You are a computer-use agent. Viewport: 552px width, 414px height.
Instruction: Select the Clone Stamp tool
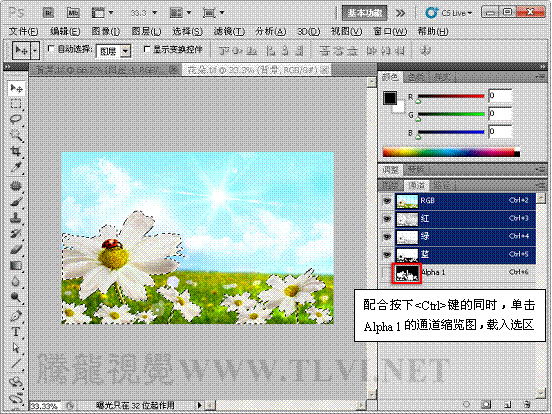[x=15, y=218]
